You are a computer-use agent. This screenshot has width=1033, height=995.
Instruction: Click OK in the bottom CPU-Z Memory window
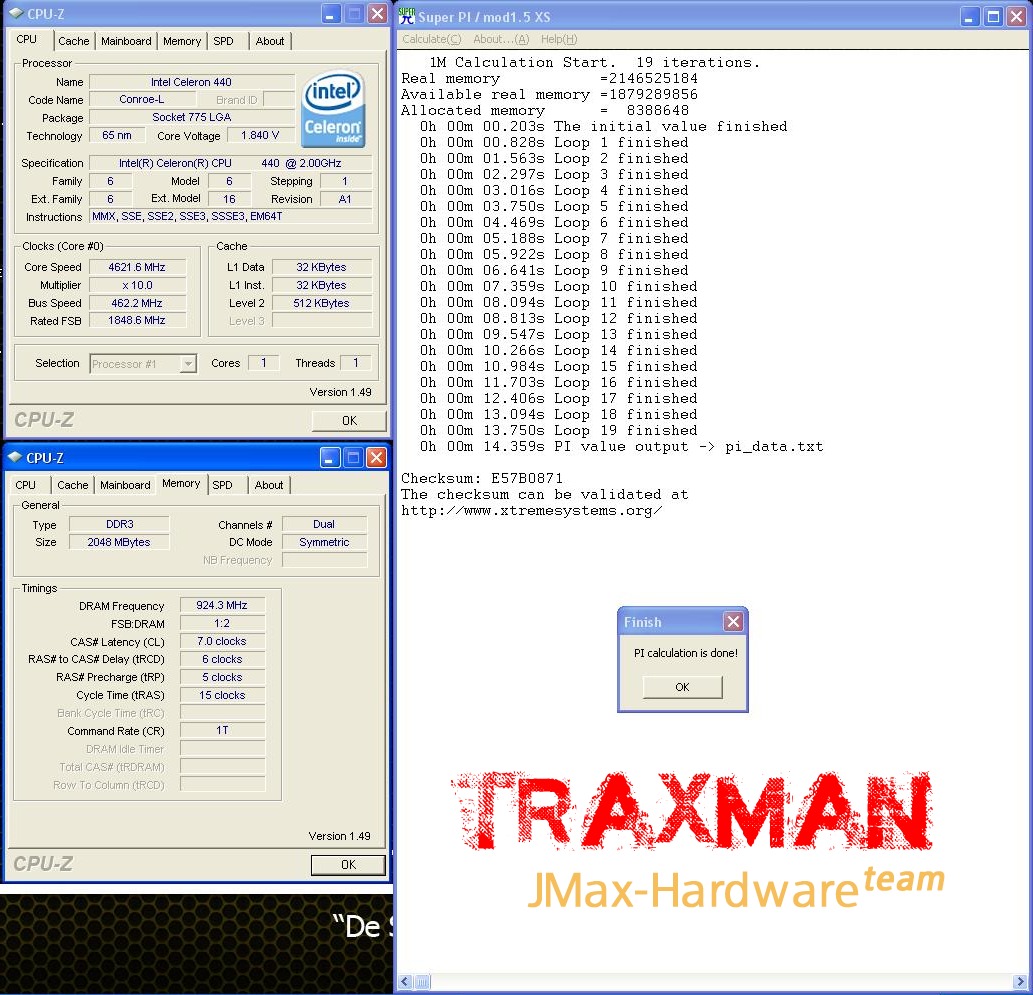point(348,865)
